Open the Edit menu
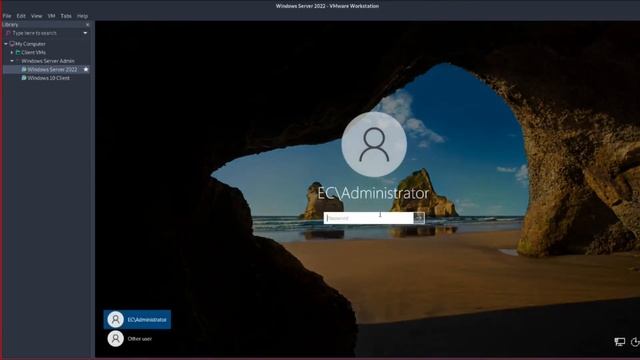The width and height of the screenshot is (640, 360). (21, 16)
